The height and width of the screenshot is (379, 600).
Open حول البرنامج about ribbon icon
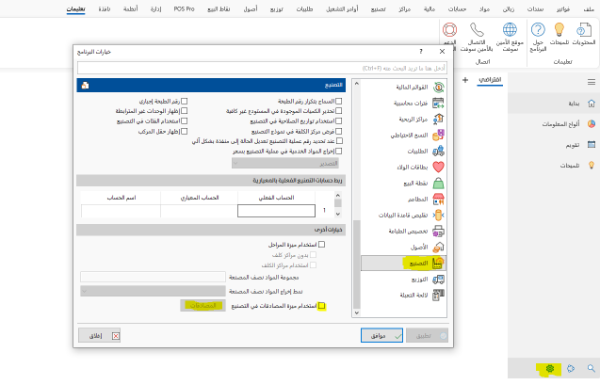(538, 37)
